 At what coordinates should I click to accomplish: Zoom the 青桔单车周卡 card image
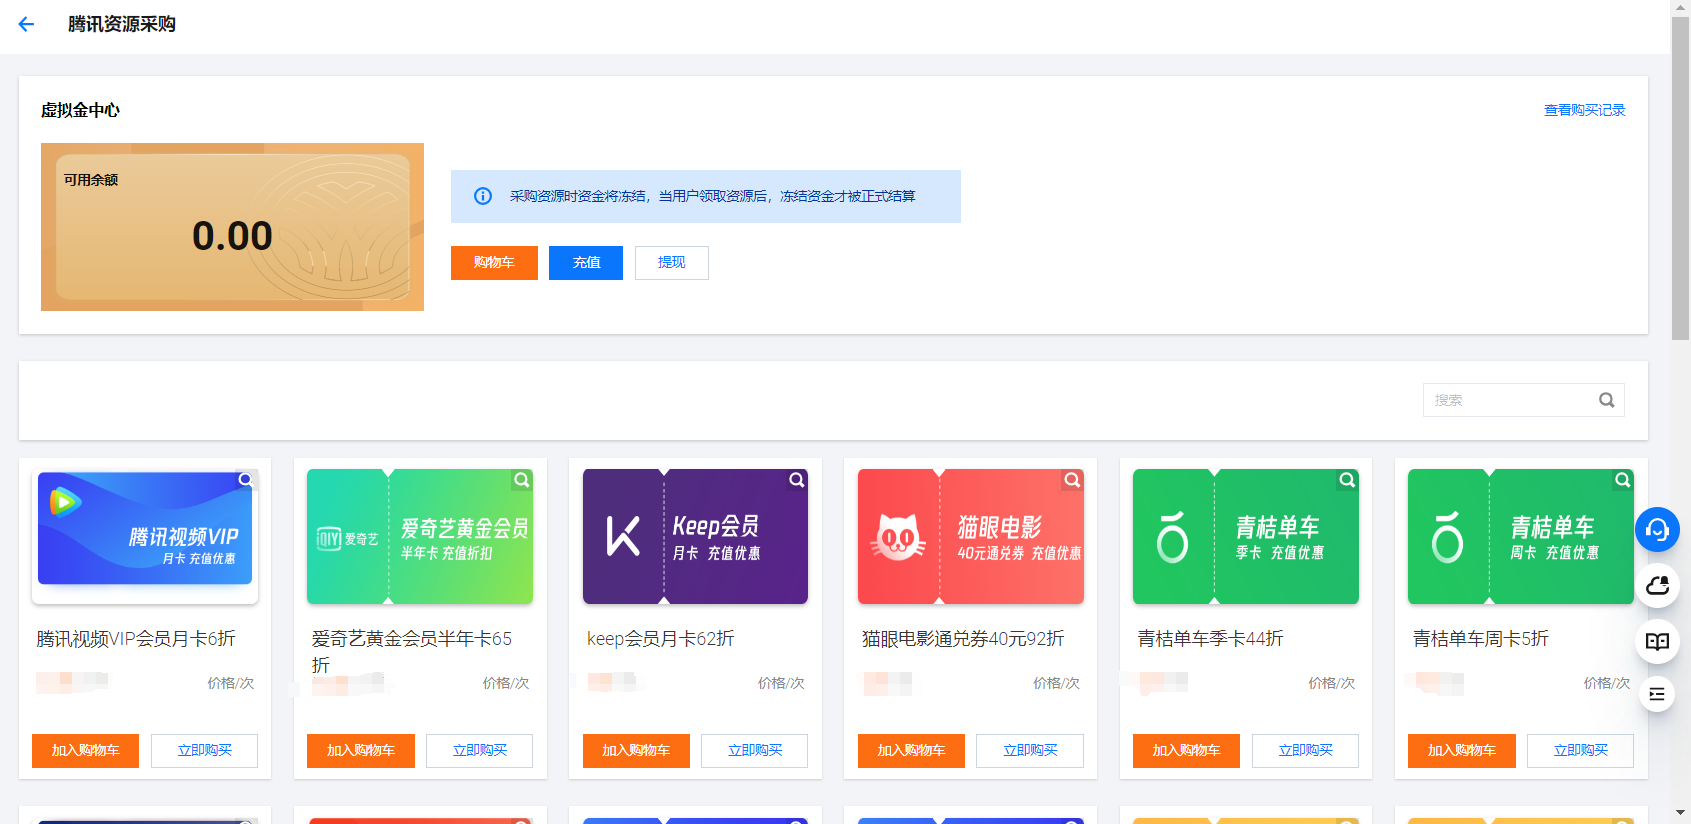(1622, 480)
